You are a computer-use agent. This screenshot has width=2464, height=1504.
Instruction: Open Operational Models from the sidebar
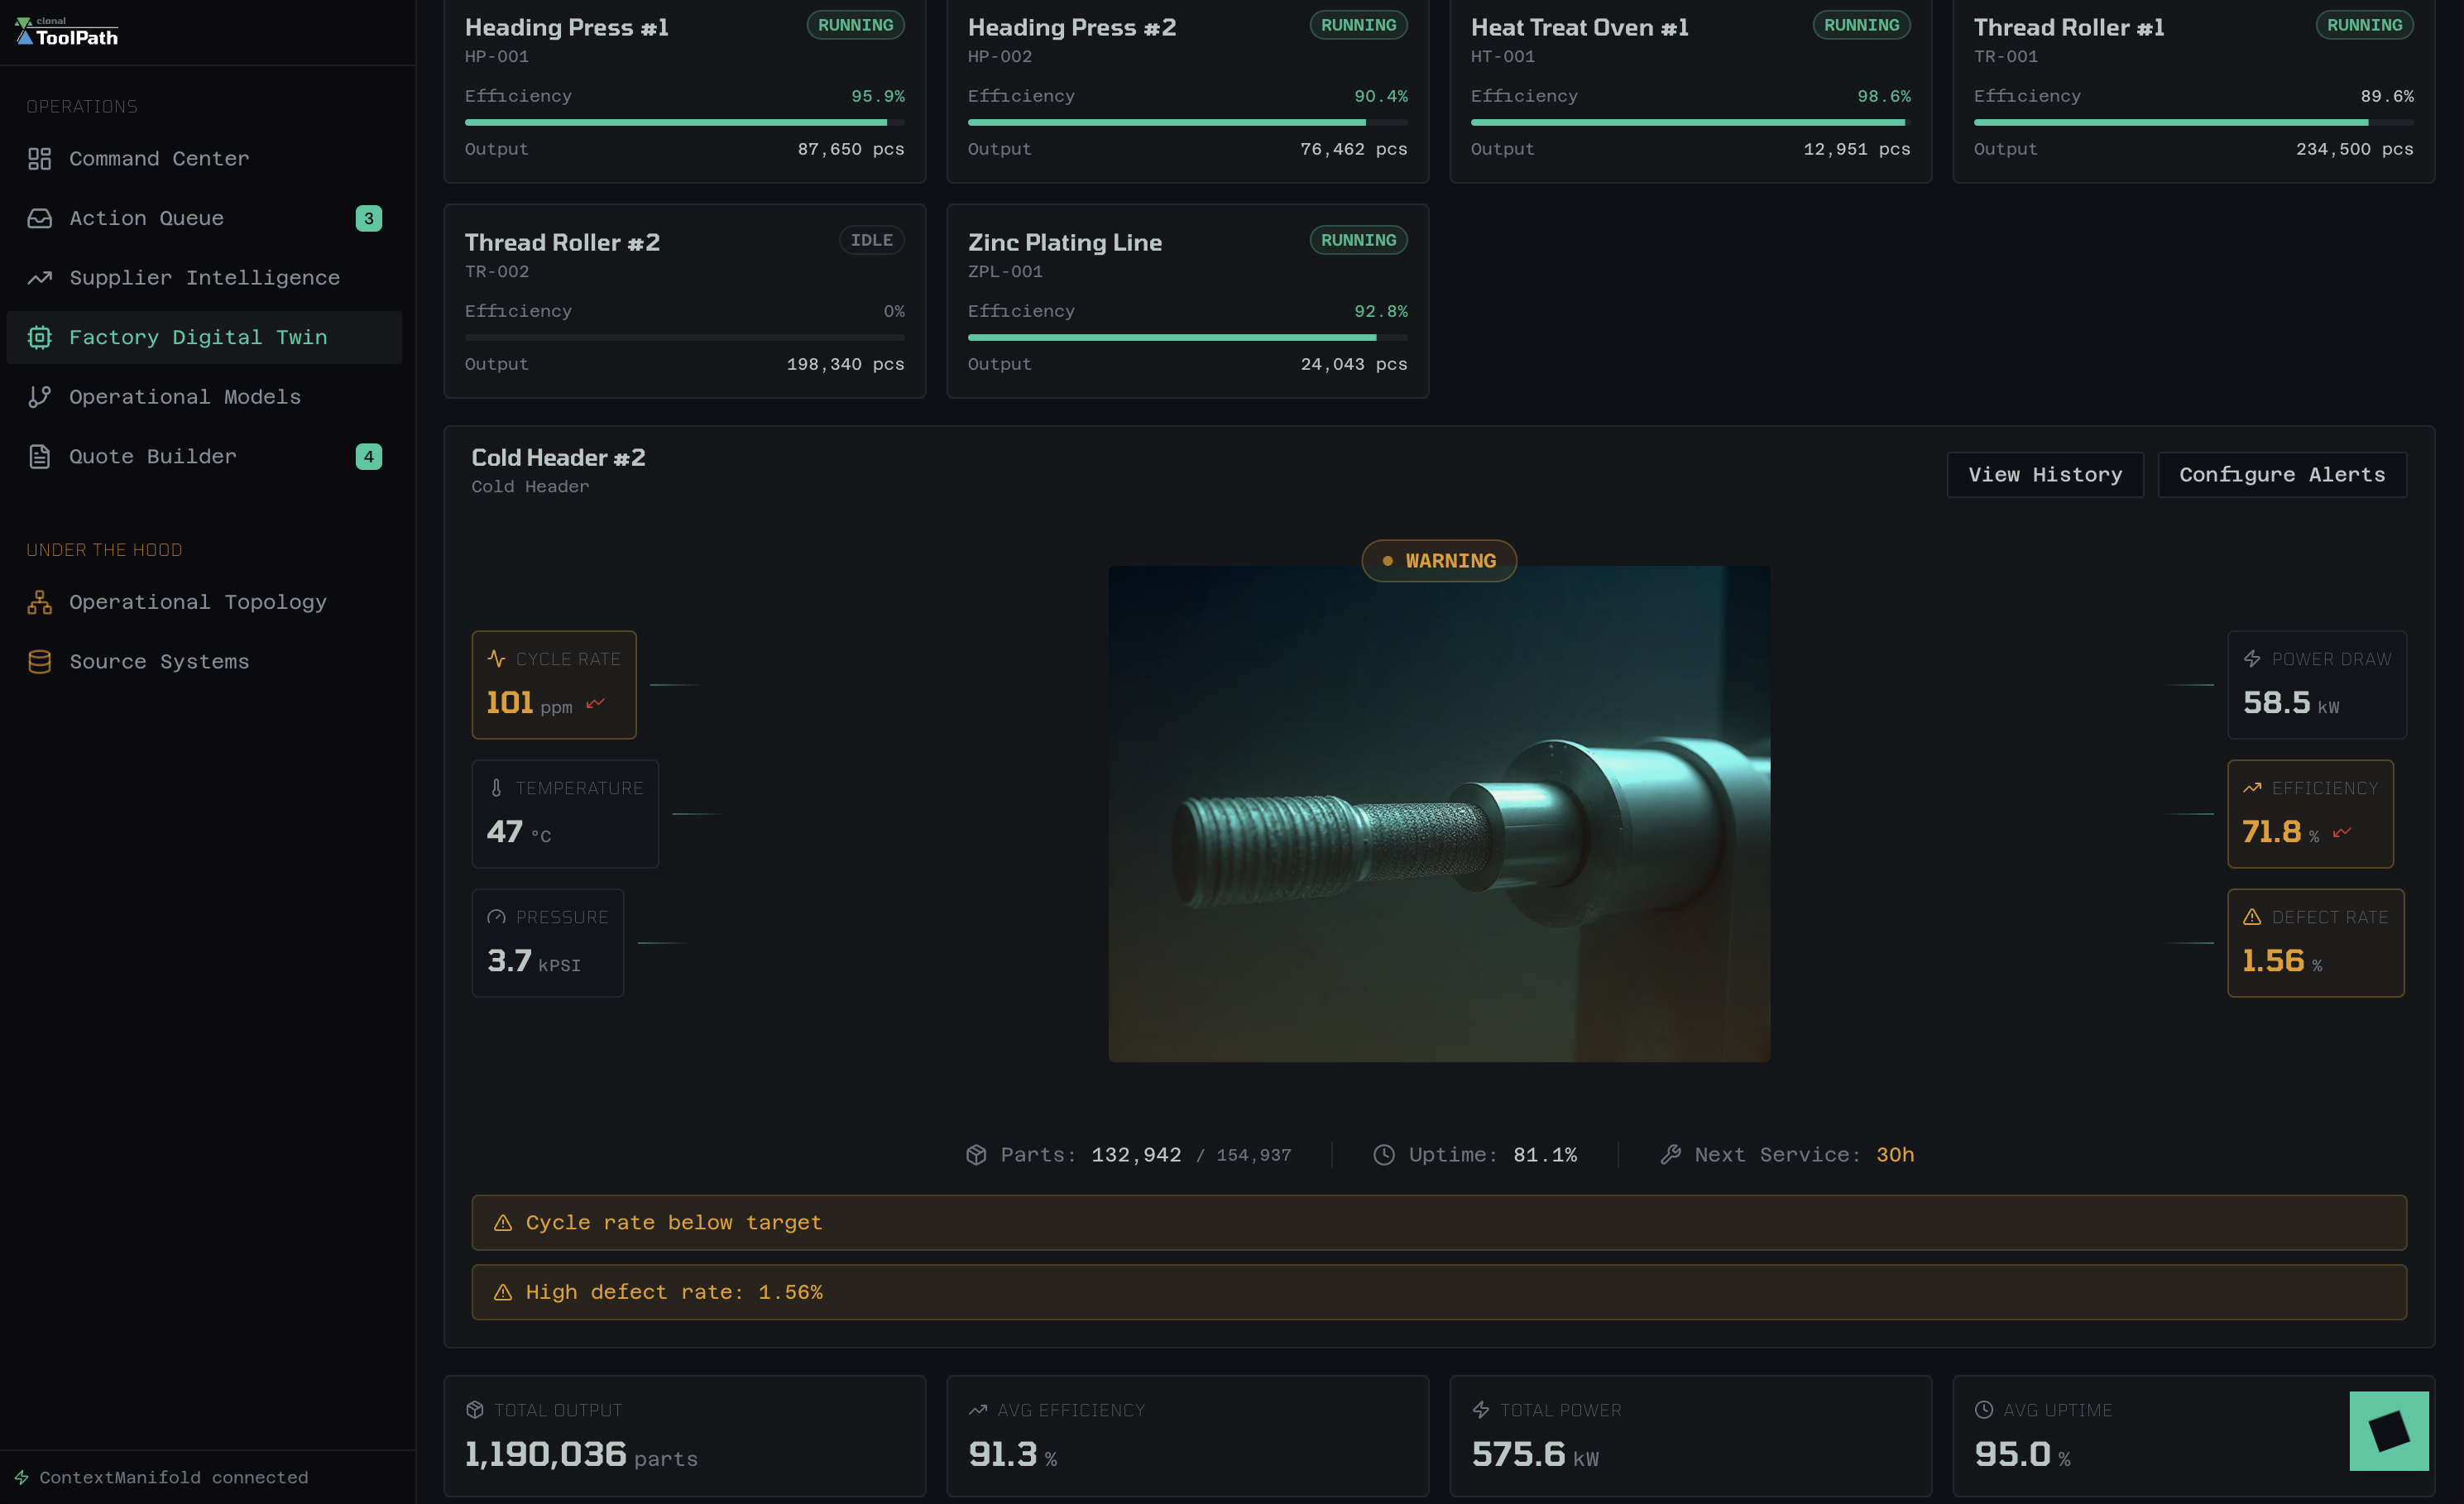[x=185, y=397]
